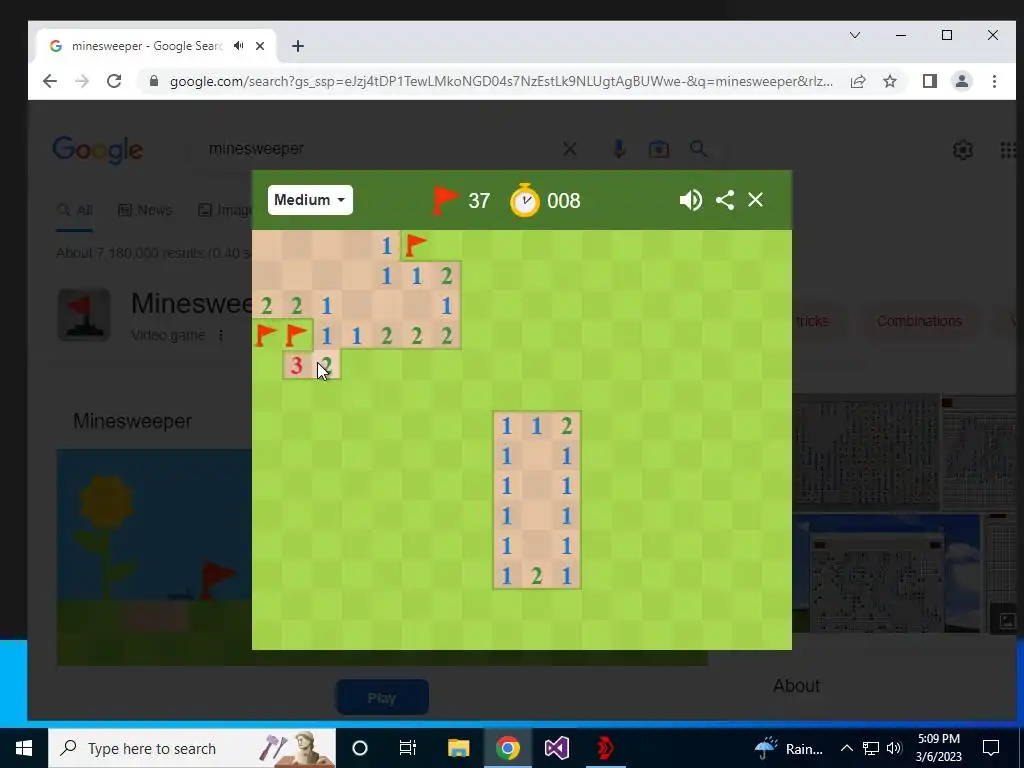The height and width of the screenshot is (768, 1024).
Task: Switch to Chrome in taskbar
Action: 507,748
